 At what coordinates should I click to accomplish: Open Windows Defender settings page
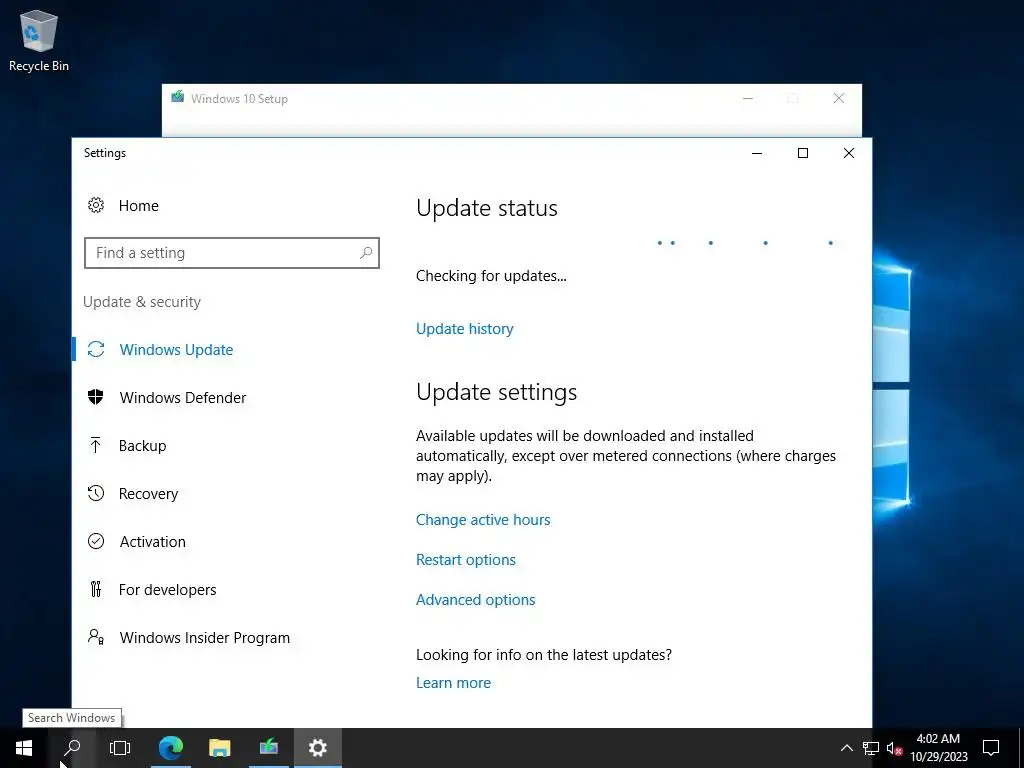point(183,398)
